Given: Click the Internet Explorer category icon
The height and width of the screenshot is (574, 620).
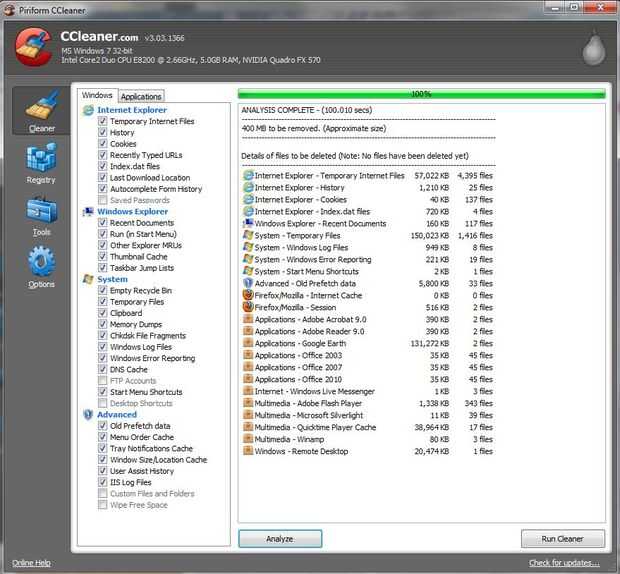Looking at the screenshot, I should 88,110.
